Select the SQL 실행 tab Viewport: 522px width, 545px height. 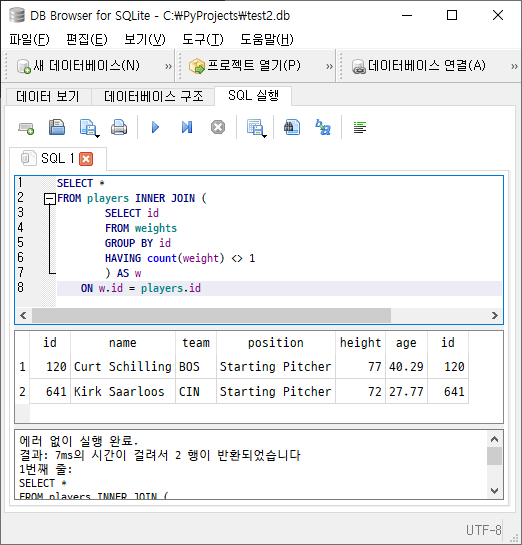tap(253, 96)
